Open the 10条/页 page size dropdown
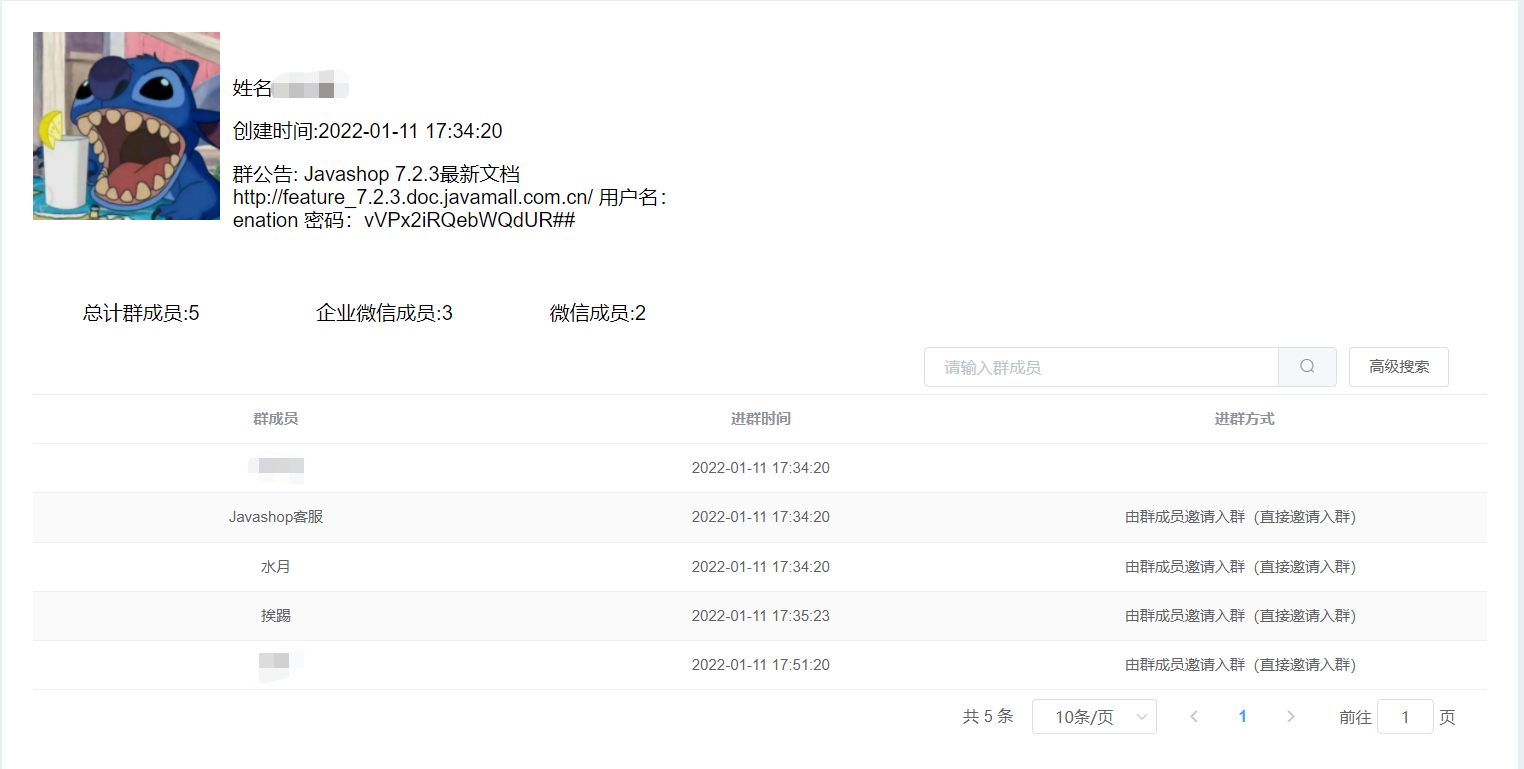This screenshot has height=769, width=1524. coord(1094,716)
